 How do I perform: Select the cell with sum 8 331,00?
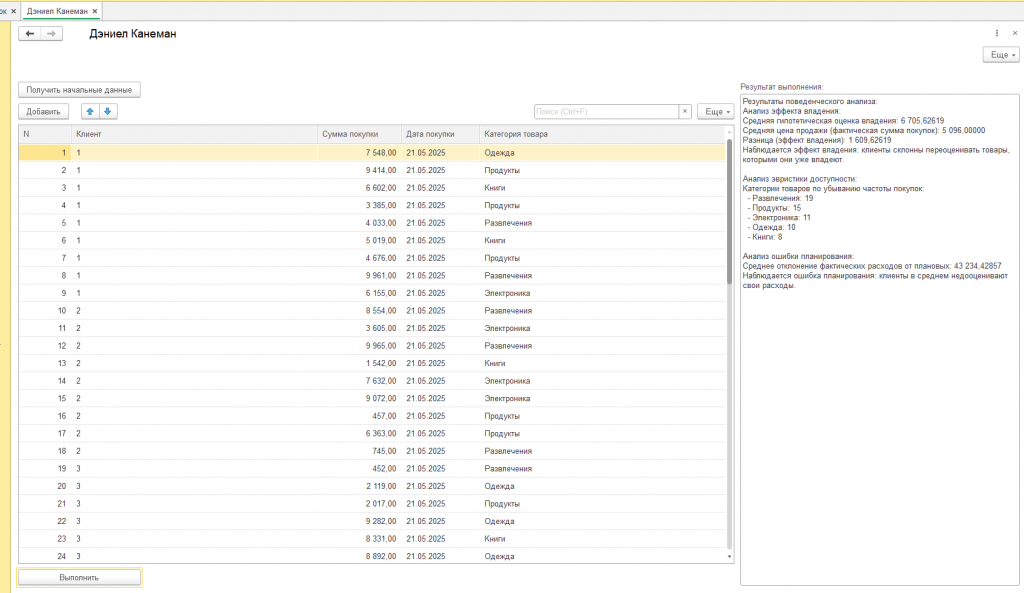(x=359, y=539)
